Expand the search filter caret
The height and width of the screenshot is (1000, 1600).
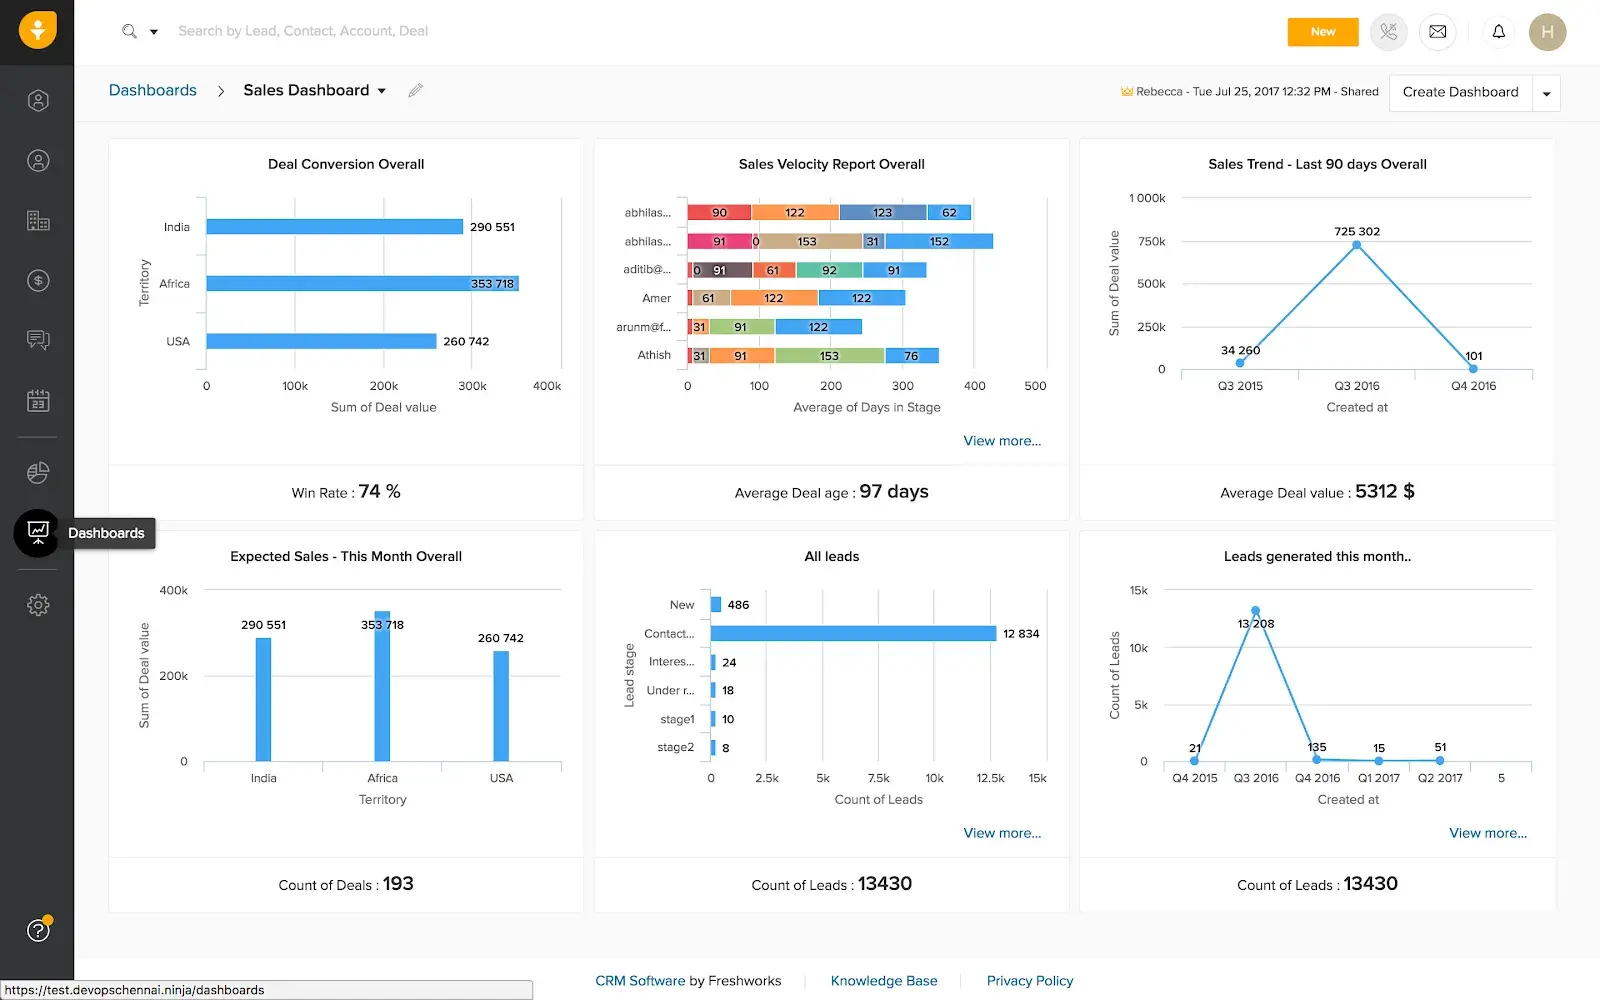coord(152,31)
